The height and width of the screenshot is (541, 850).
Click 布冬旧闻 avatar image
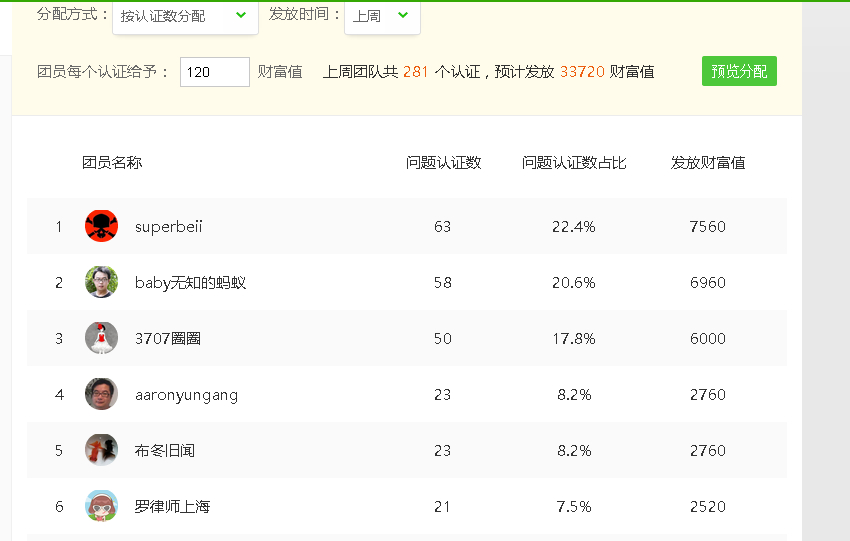pos(101,450)
